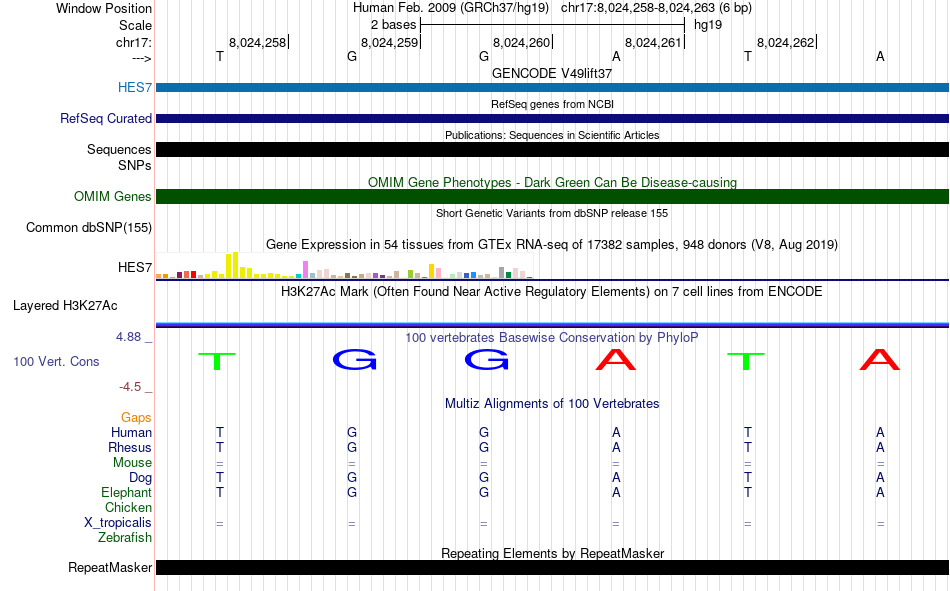Click the first red A in conservation logo
Image resolution: width=950 pixels, height=591 pixels.
[x=616, y=359]
